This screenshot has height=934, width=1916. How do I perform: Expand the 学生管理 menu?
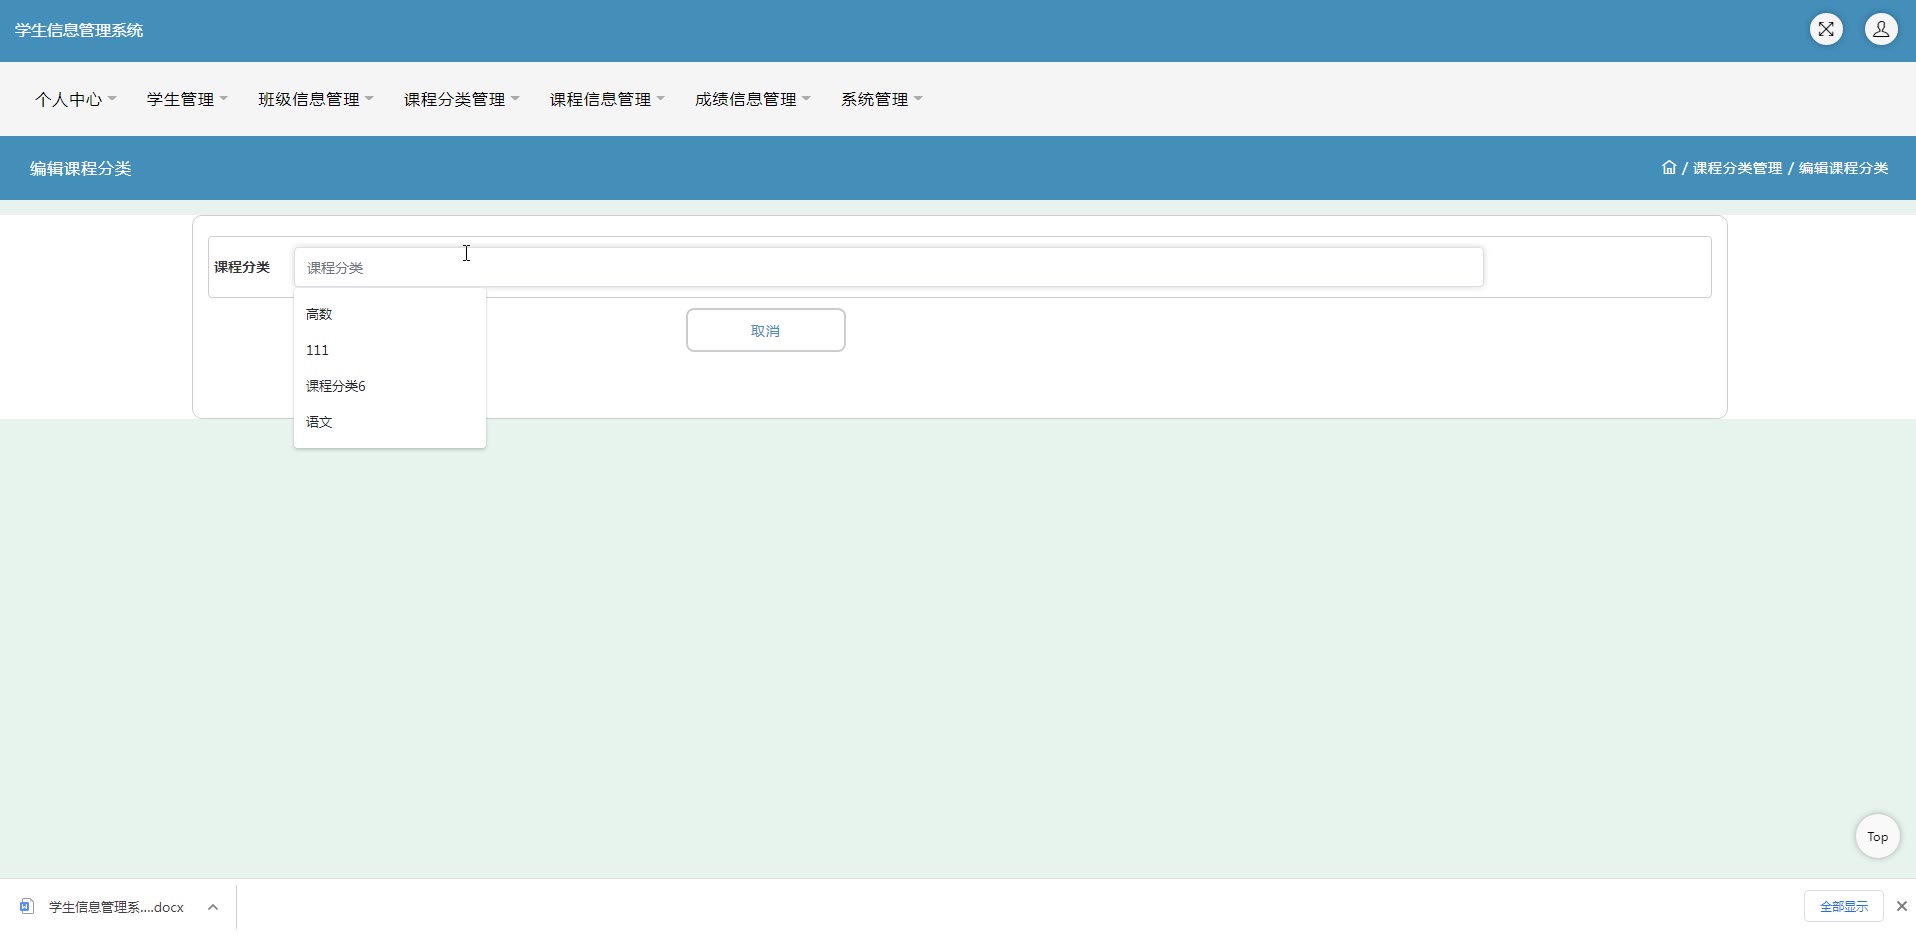click(x=187, y=99)
